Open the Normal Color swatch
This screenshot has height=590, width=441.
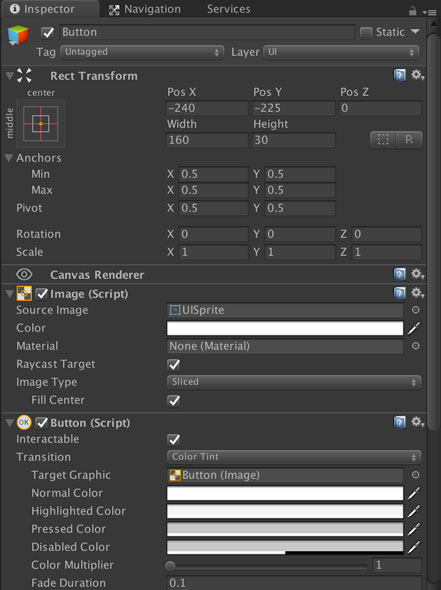click(x=285, y=493)
